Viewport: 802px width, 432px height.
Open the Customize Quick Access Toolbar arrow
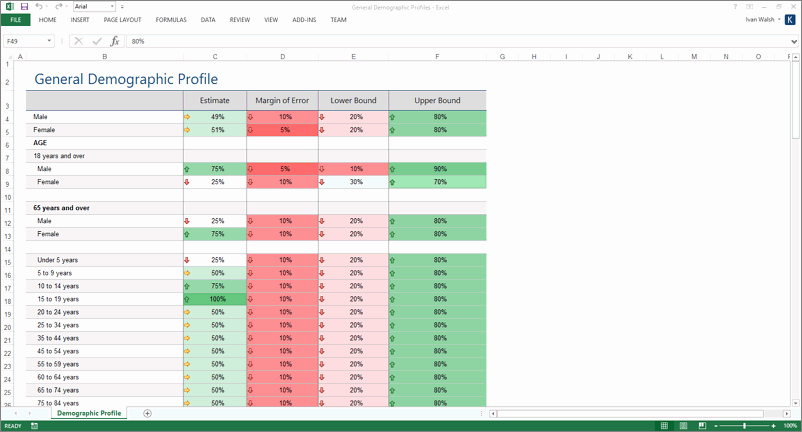[122, 7]
